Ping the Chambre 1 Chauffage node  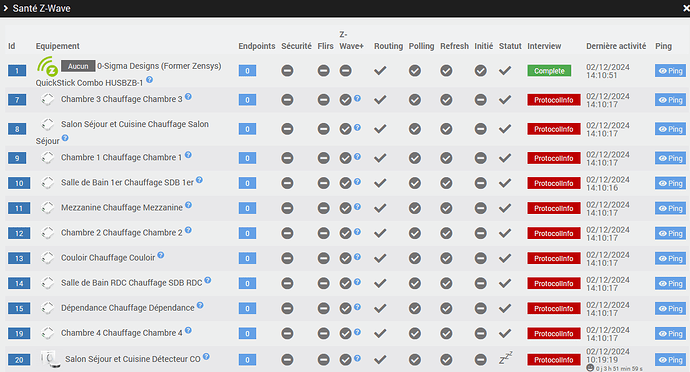670,158
